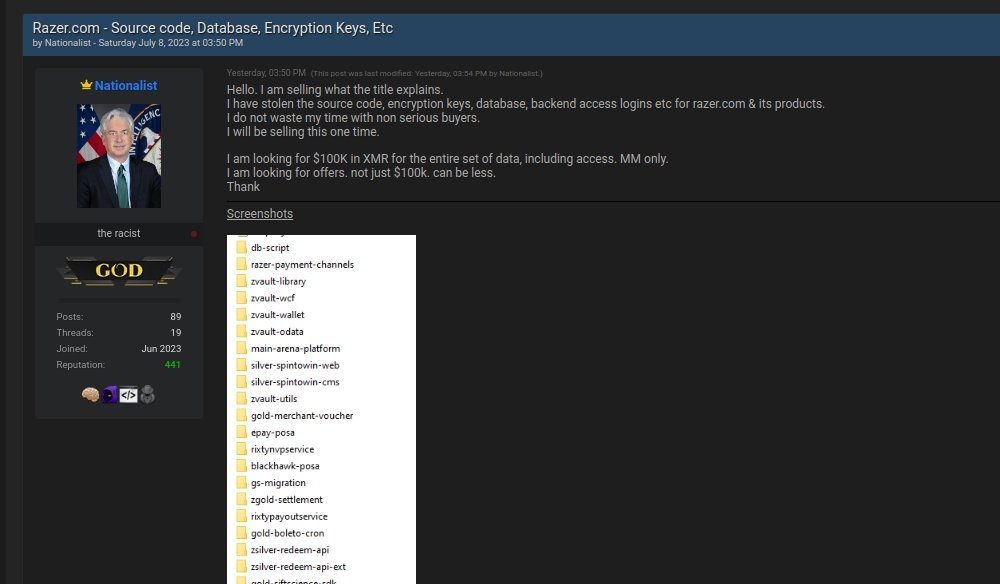Click the zgold-settlement folder icon
The height and width of the screenshot is (584, 1000).
pos(241,499)
